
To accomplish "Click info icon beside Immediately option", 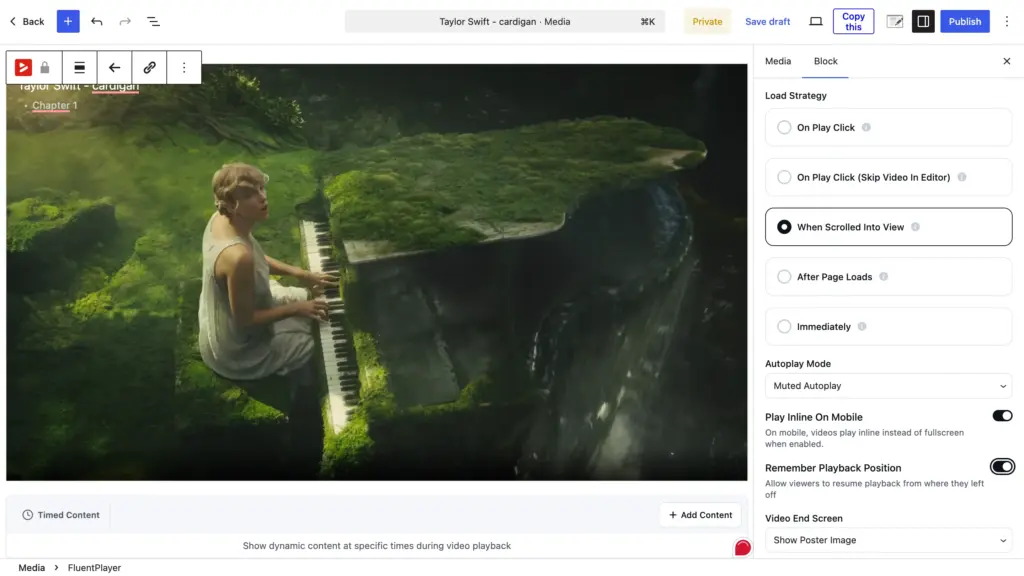I will [x=861, y=327].
